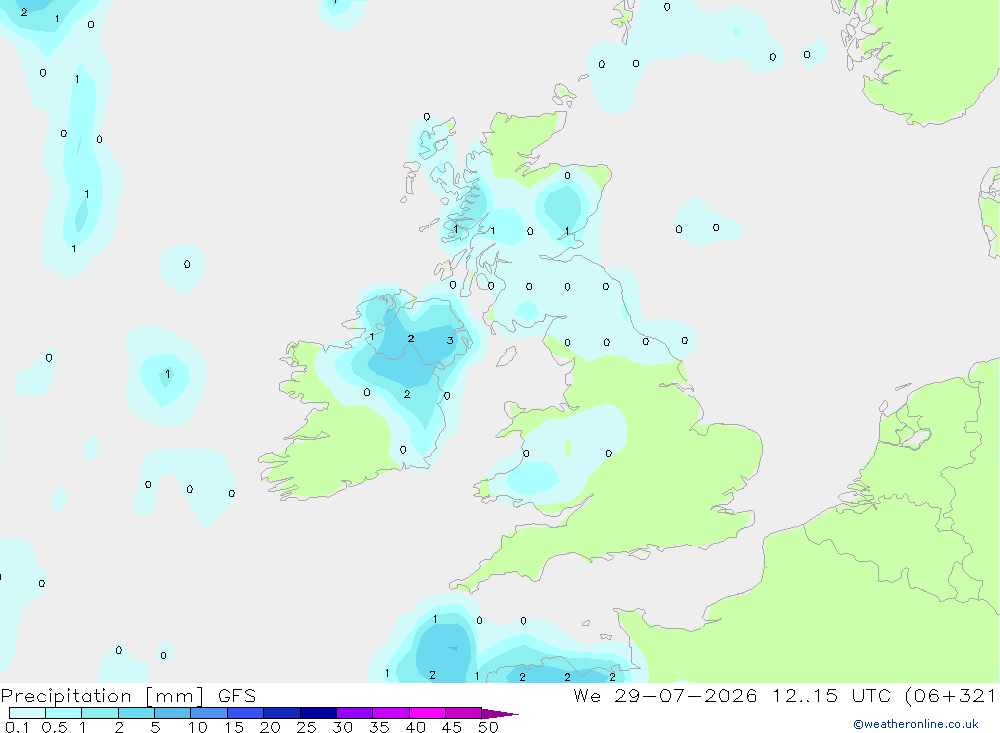Screen dimensions: 1000x733
Task: Click the '(06+321' forecast run text
Action: [x=950, y=696]
